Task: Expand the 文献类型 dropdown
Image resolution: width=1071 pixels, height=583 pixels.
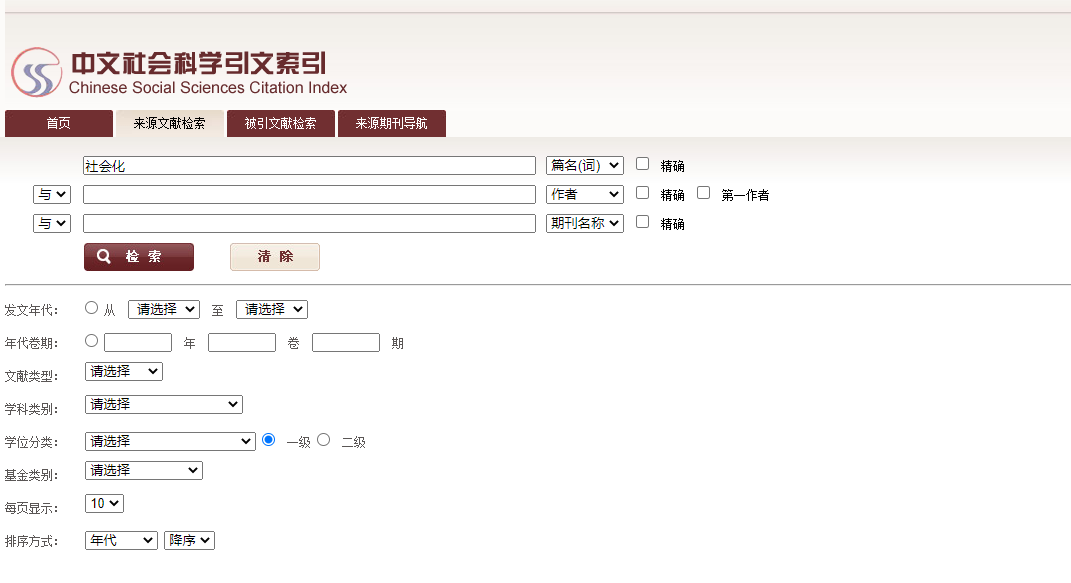Action: click(124, 371)
